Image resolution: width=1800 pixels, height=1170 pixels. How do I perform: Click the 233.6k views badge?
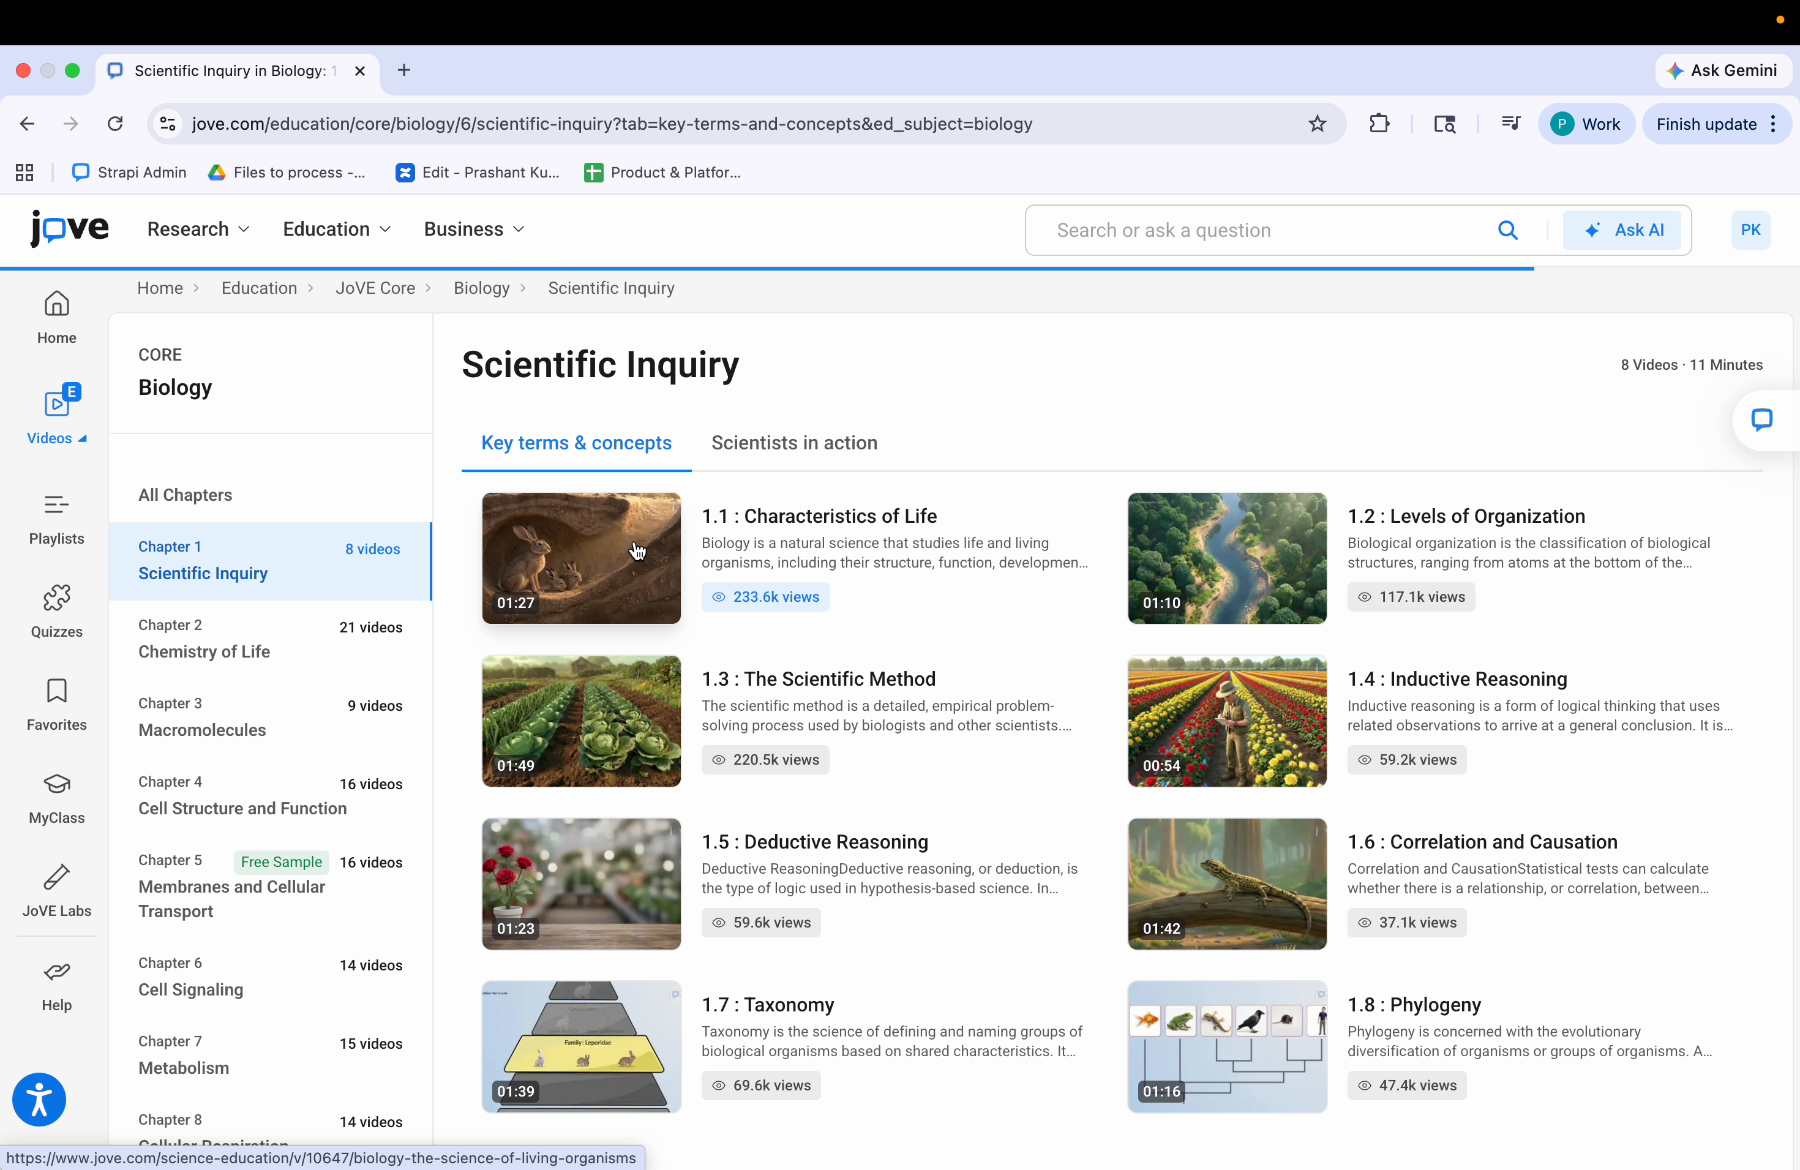tap(765, 597)
